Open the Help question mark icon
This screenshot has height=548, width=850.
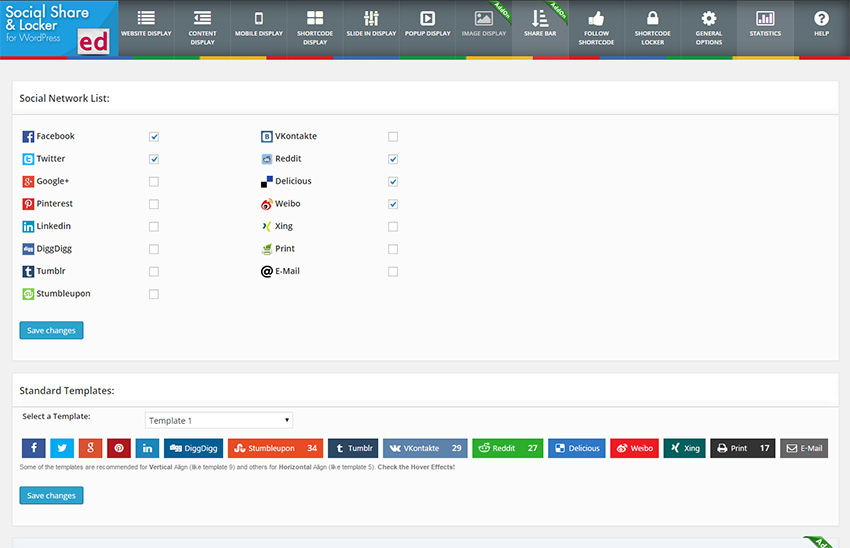coord(821,25)
